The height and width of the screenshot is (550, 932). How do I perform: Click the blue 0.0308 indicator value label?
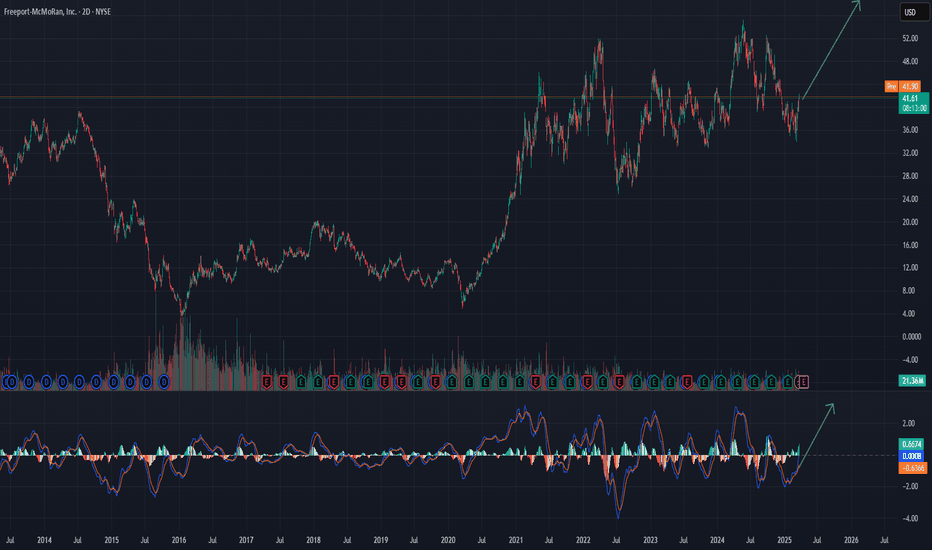pyautogui.click(x=912, y=456)
